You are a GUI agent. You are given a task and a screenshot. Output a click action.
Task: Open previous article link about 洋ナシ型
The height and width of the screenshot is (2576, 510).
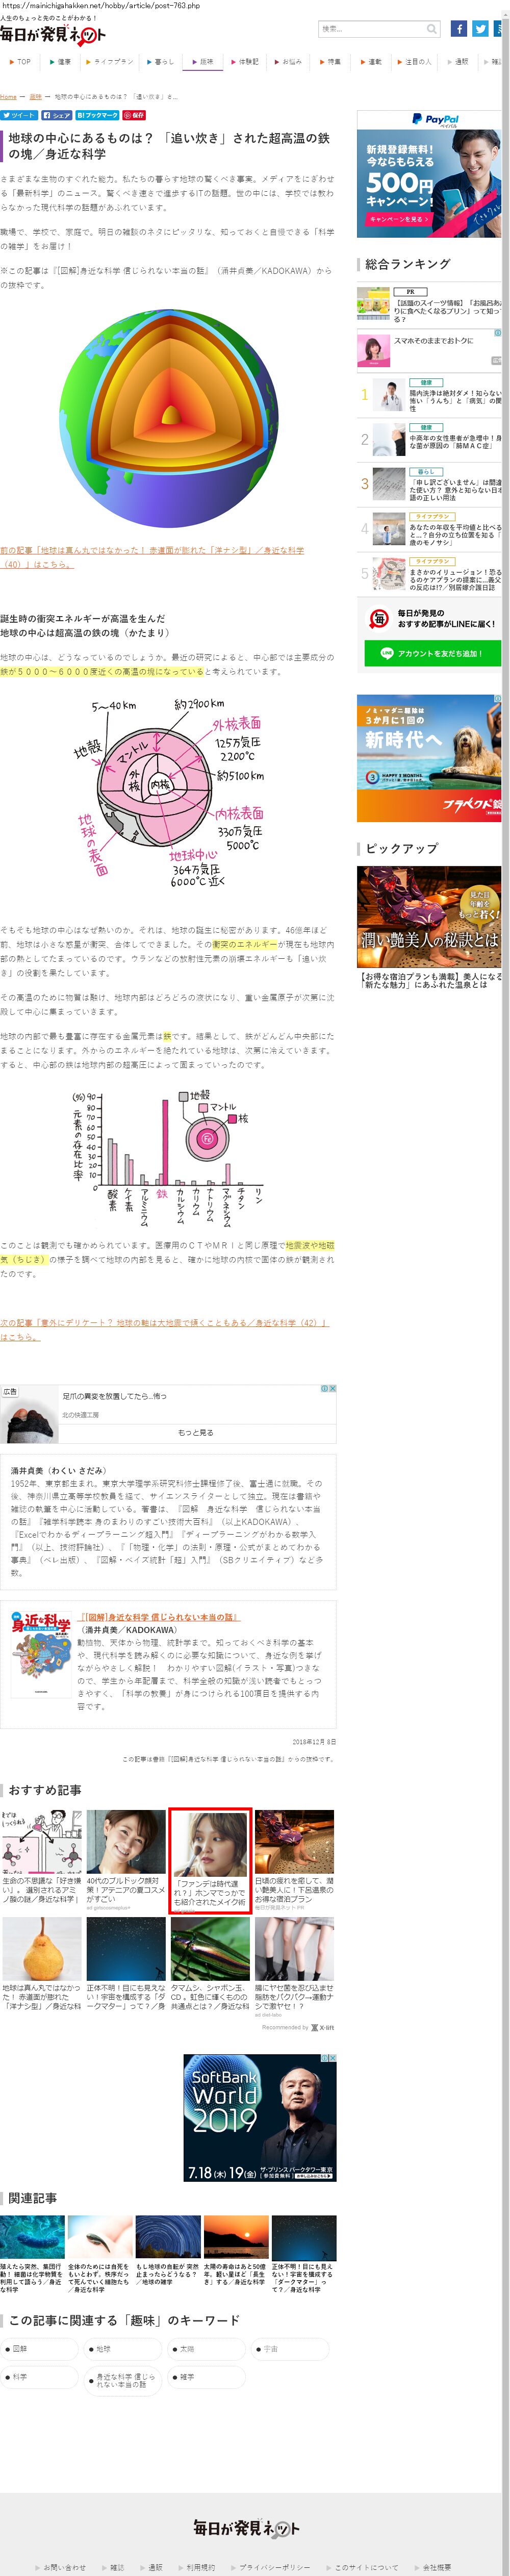click(152, 557)
